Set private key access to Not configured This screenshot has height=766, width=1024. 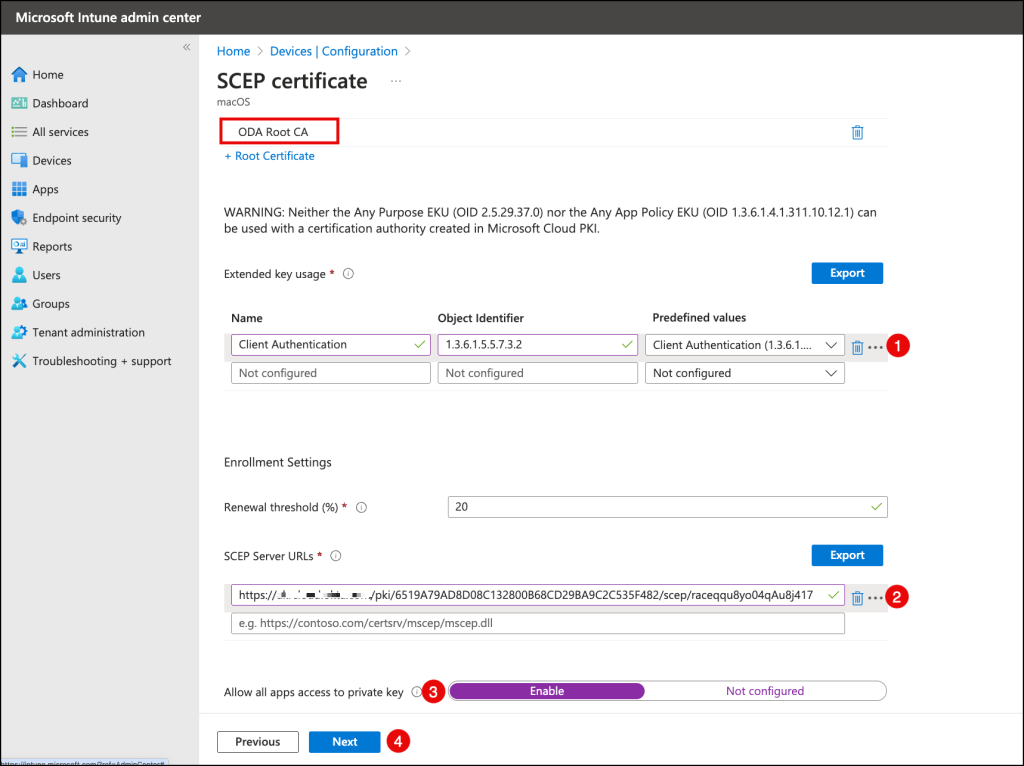pos(765,691)
